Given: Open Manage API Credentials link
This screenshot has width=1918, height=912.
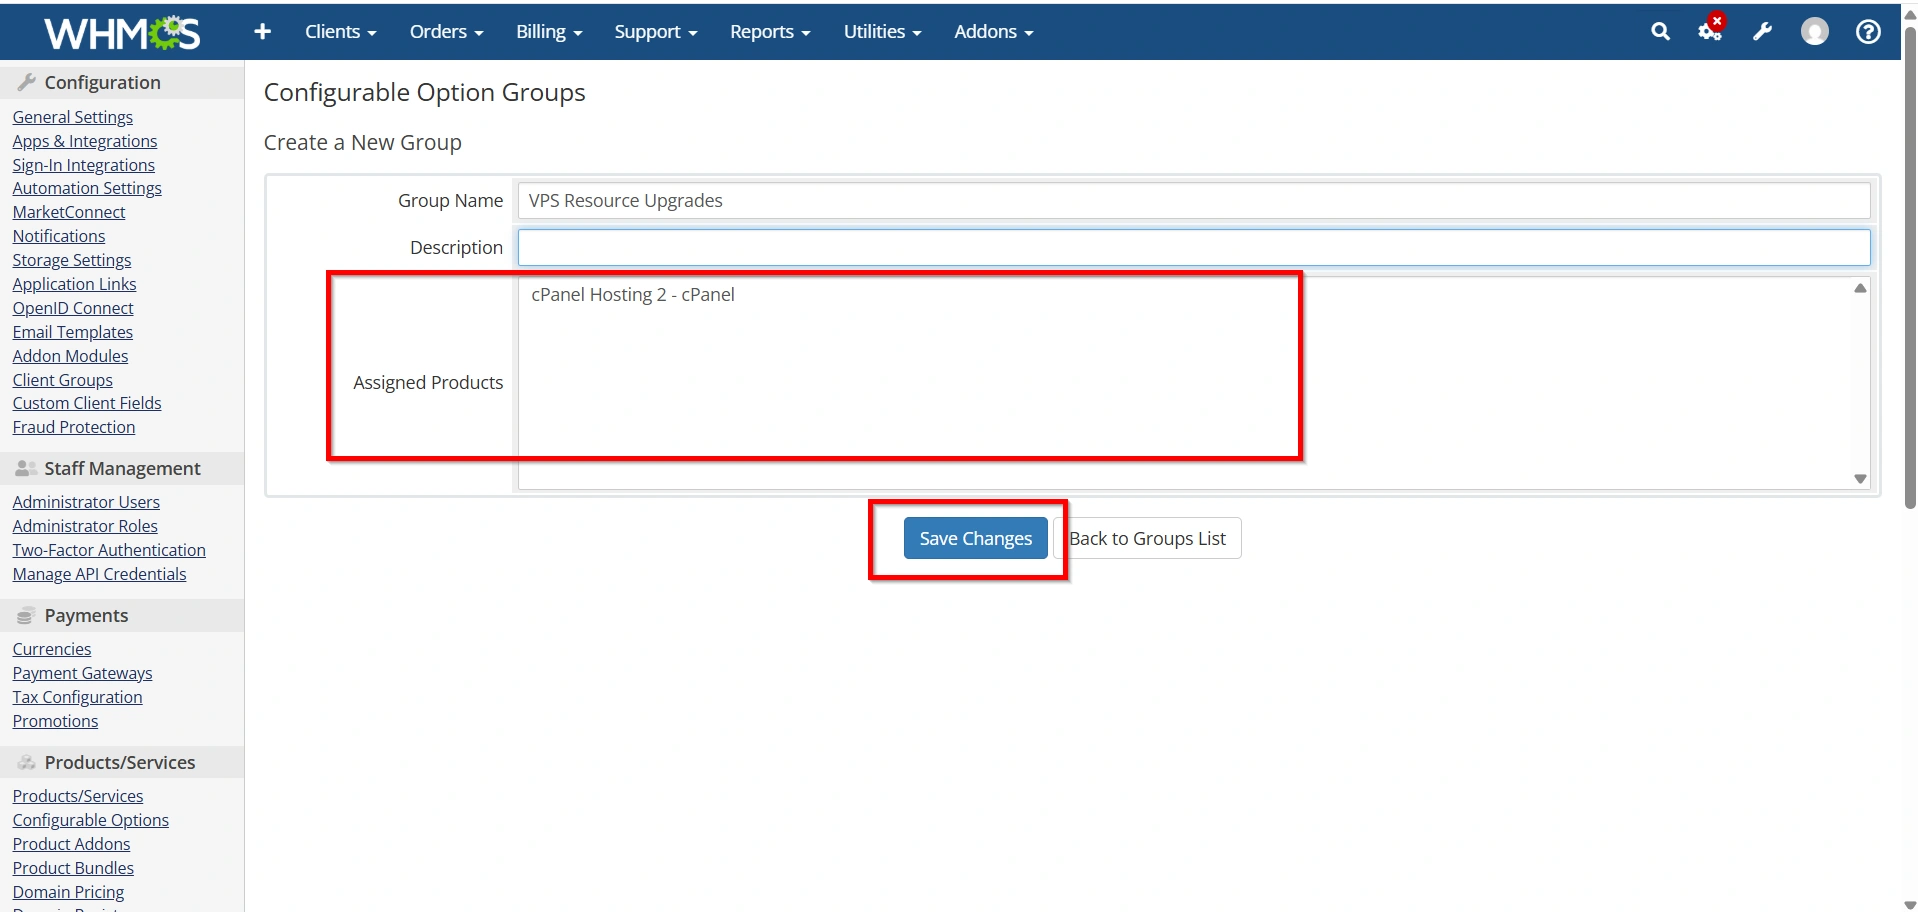Looking at the screenshot, I should click(x=99, y=574).
